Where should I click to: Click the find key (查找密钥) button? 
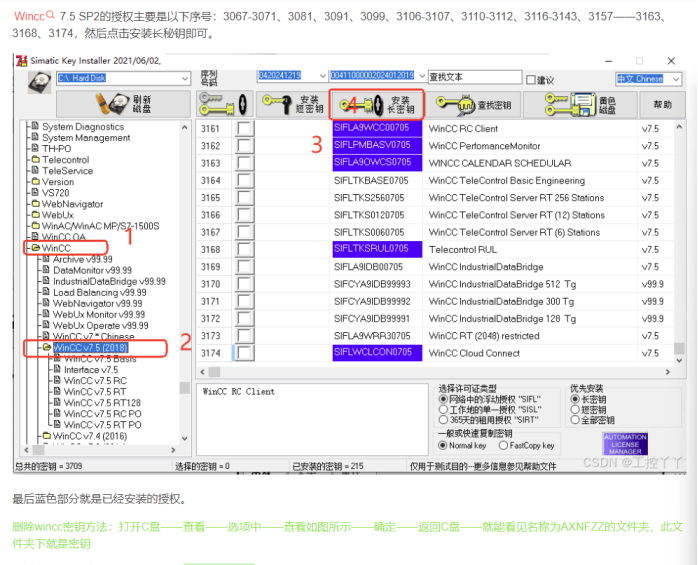click(473, 105)
